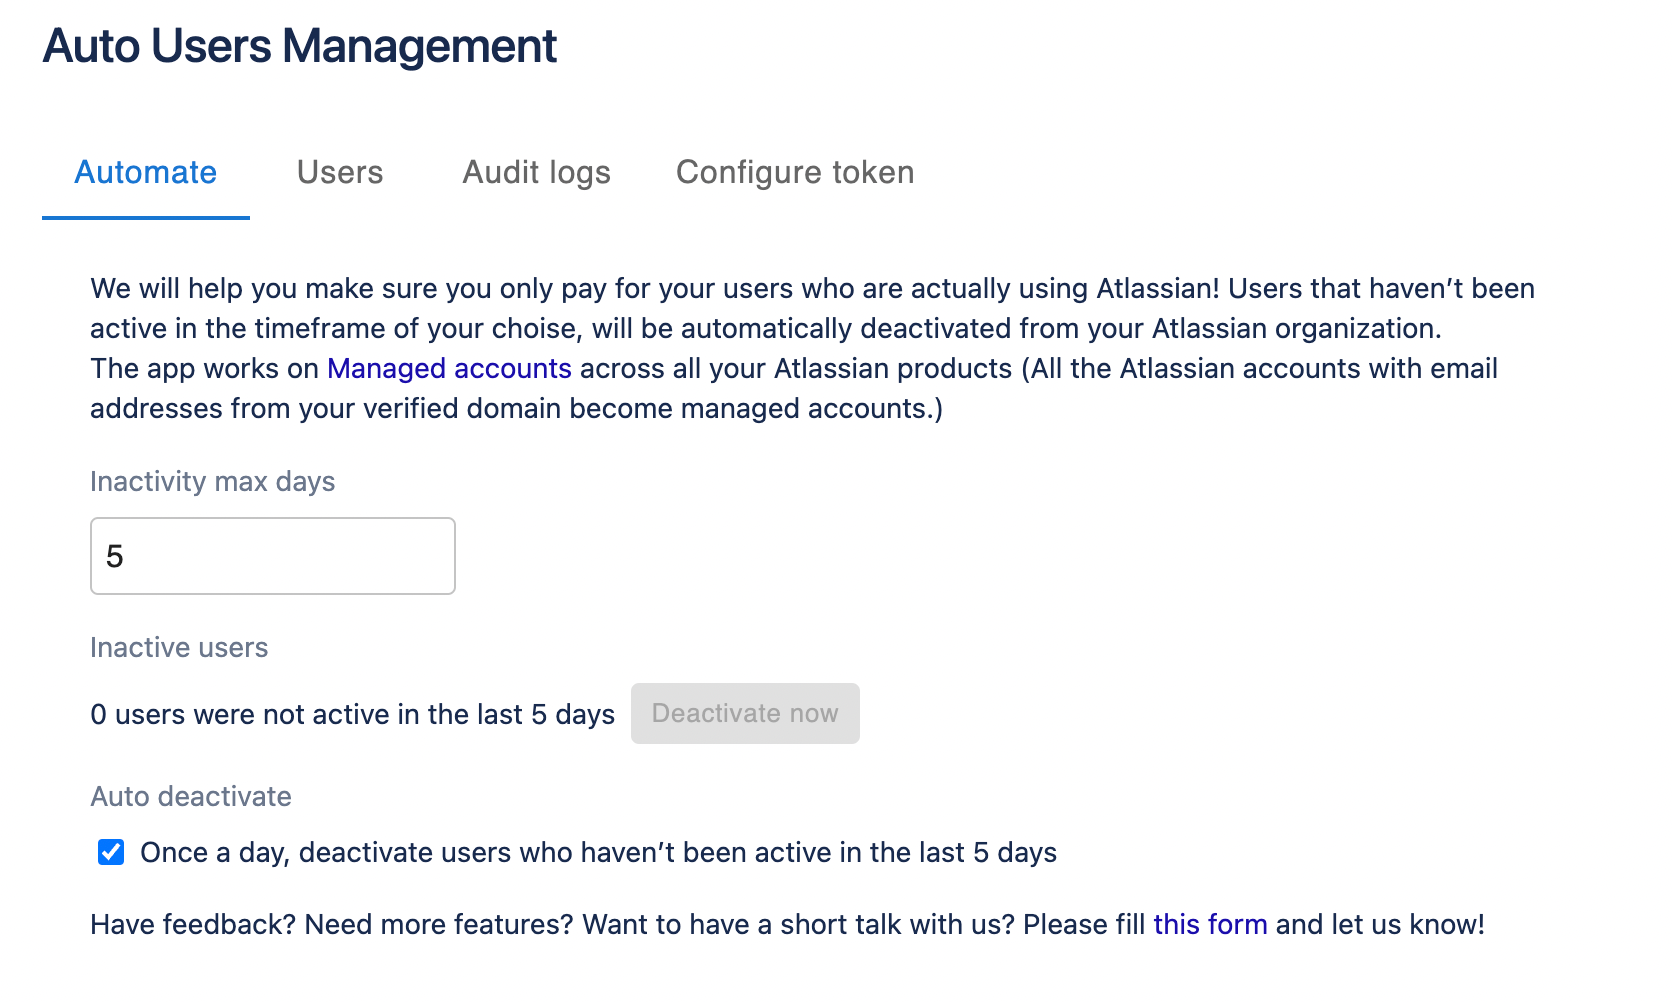Click the 'Inactive users' label

(179, 647)
